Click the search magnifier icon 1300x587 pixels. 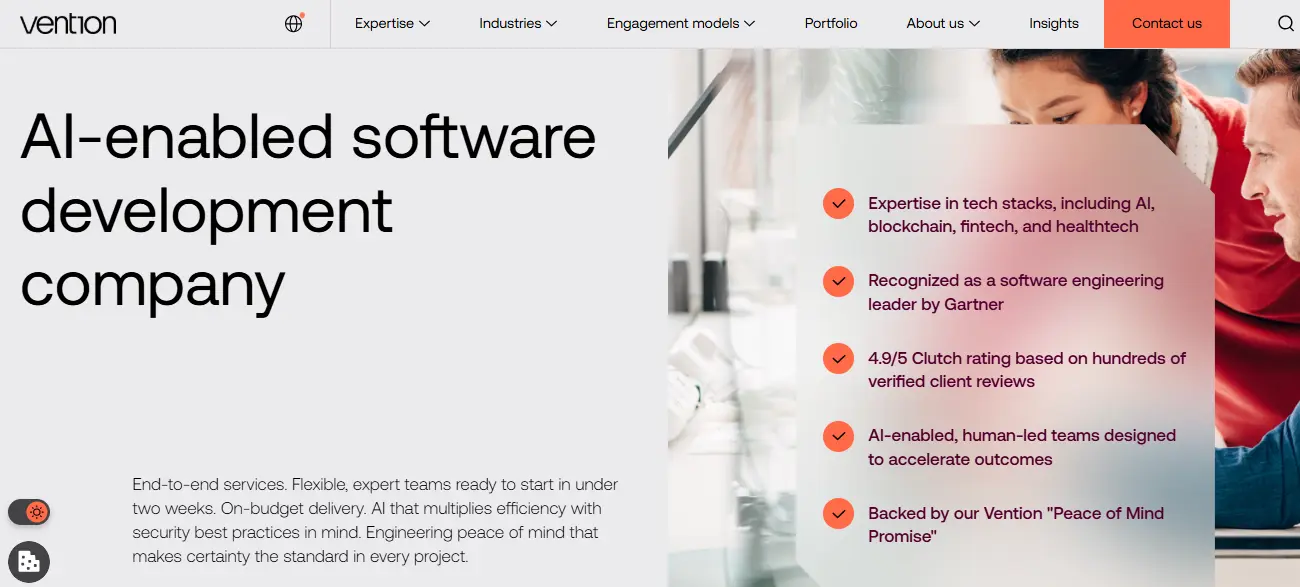coord(1286,24)
